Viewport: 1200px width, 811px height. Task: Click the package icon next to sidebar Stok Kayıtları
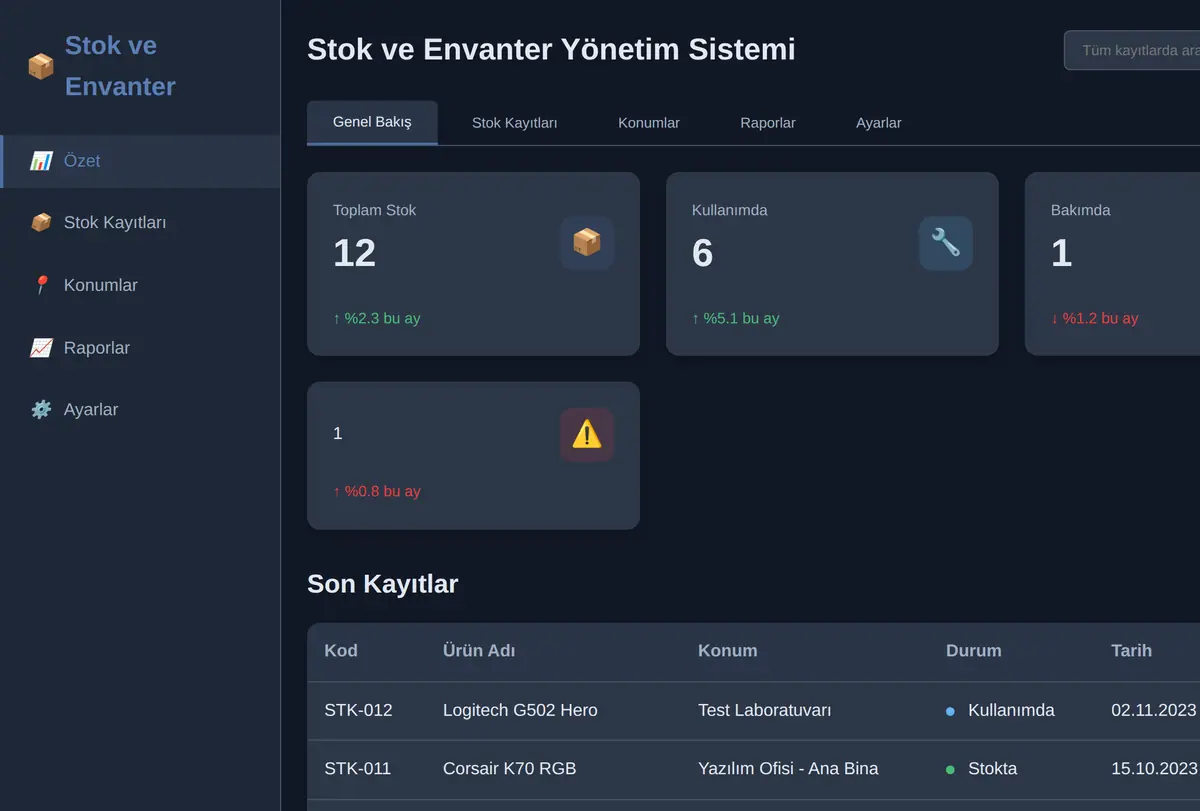tap(41, 223)
